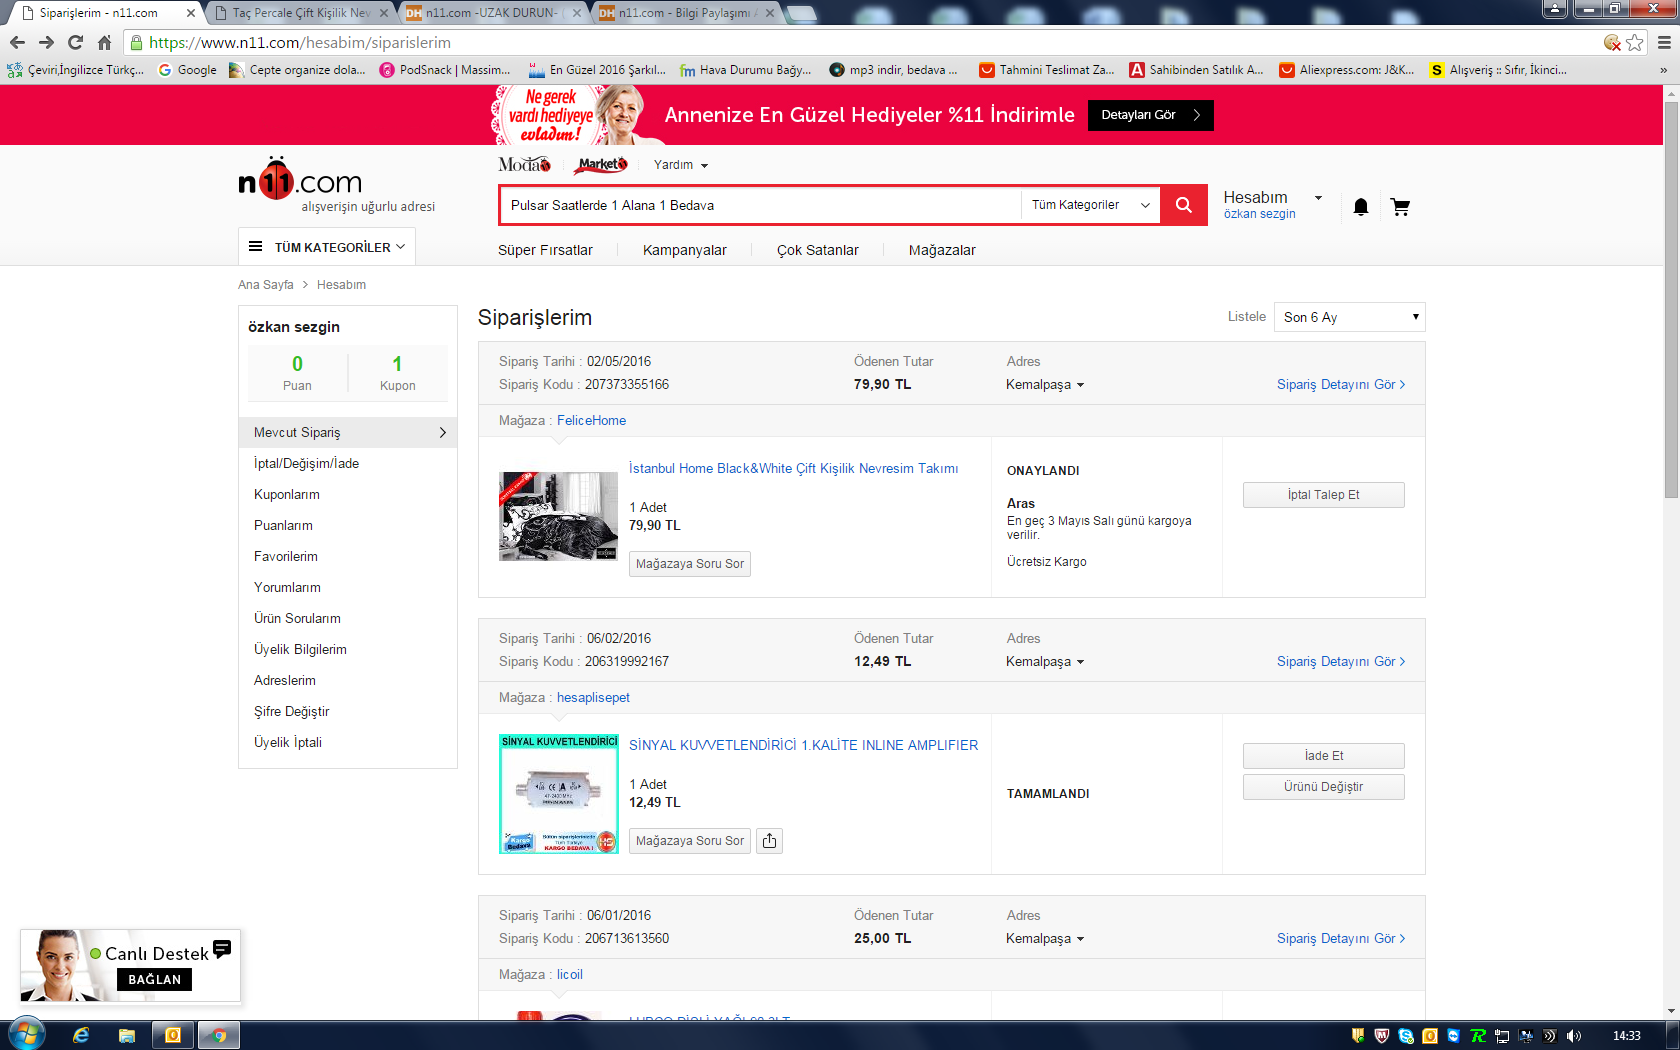Open Mağazalar menu item
This screenshot has width=1680, height=1050.
tap(942, 250)
